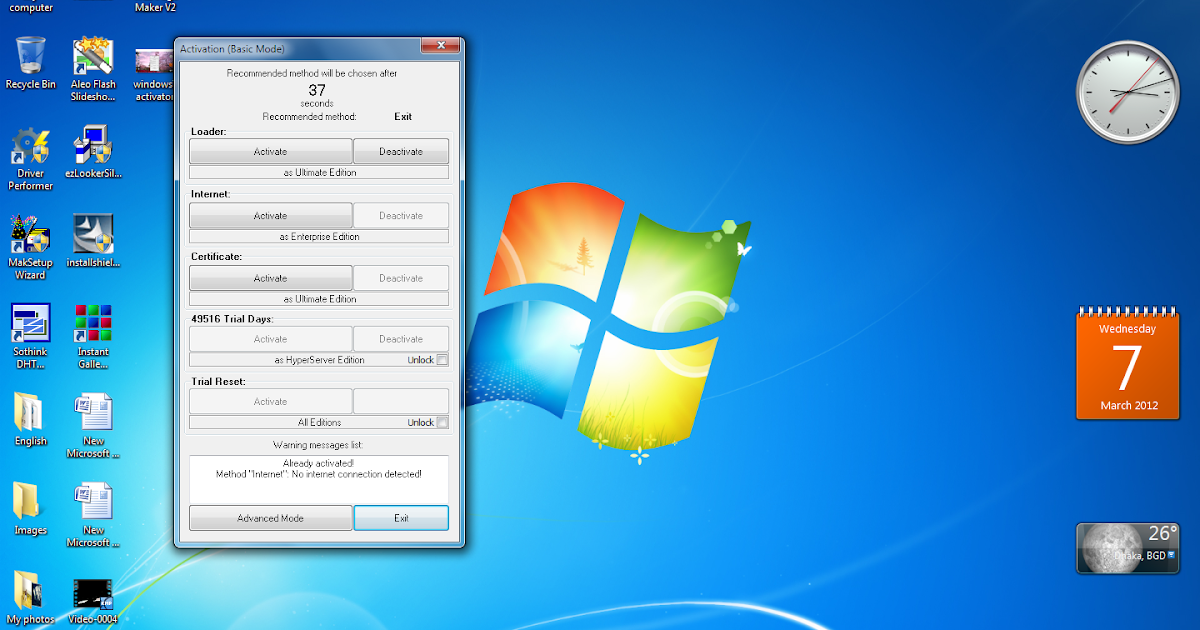
Task: Open the My photos folder icon
Action: pos(31,597)
